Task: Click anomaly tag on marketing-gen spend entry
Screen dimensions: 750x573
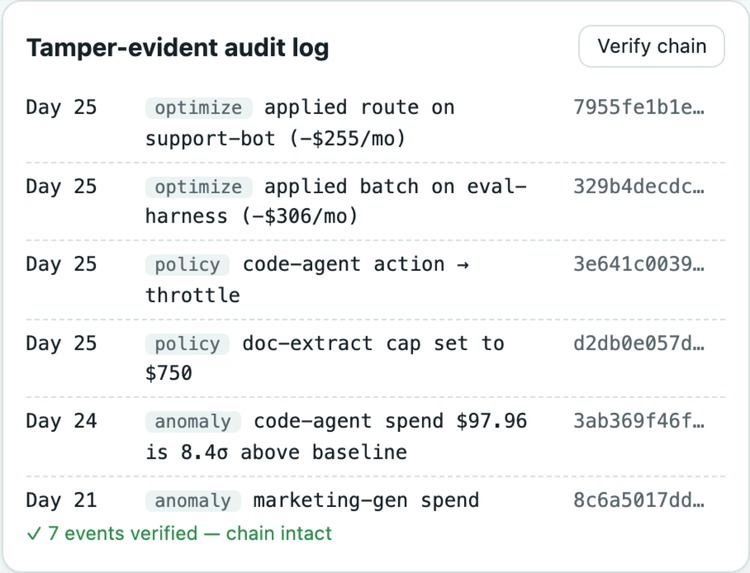Action: (x=193, y=500)
